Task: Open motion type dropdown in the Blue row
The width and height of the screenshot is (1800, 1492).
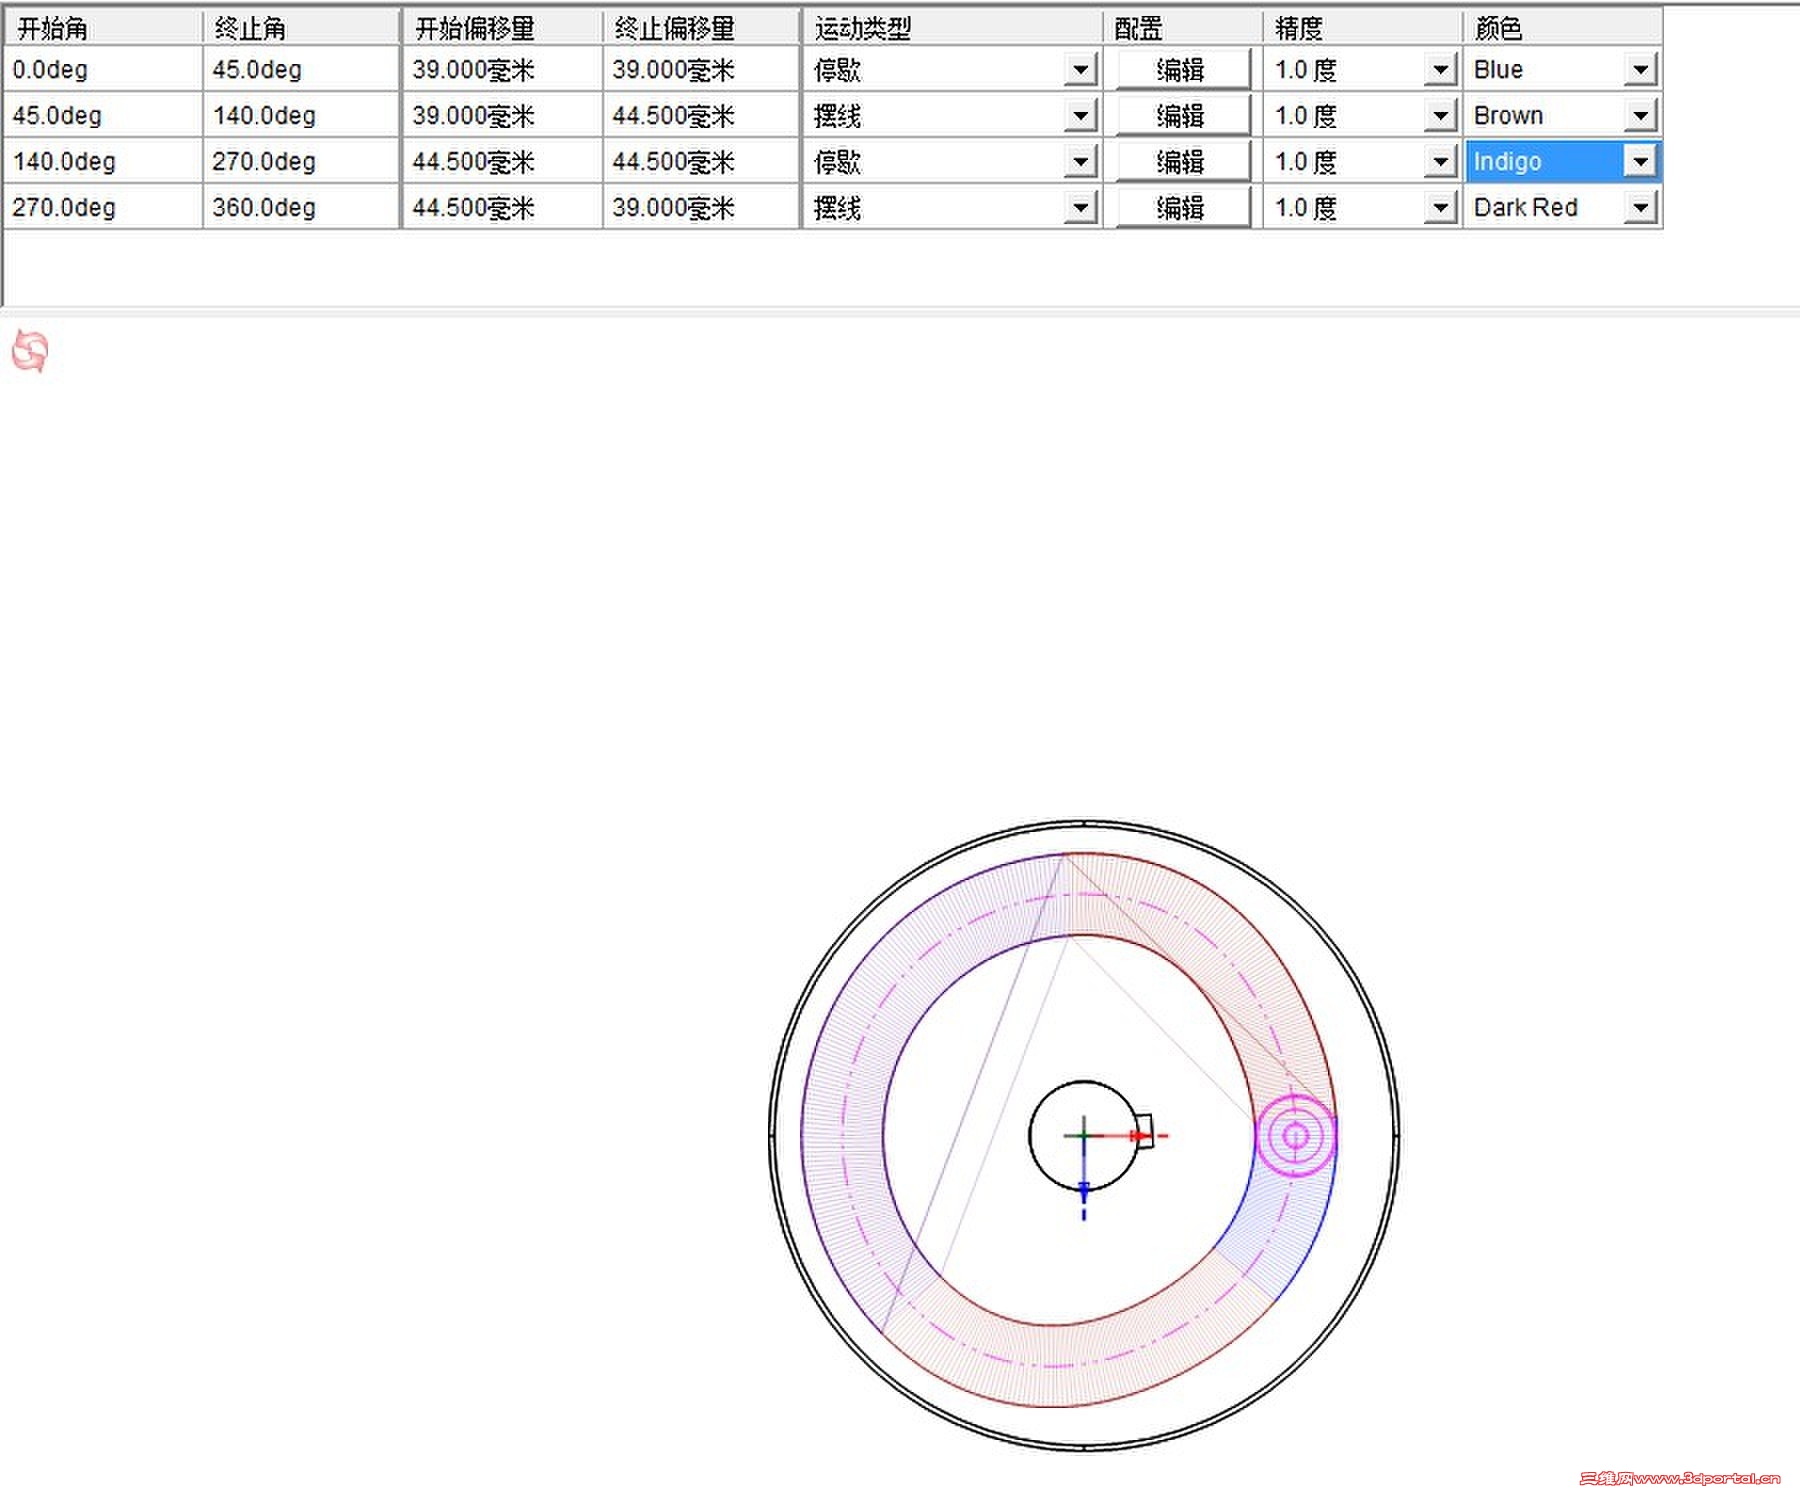Action: [x=1079, y=70]
